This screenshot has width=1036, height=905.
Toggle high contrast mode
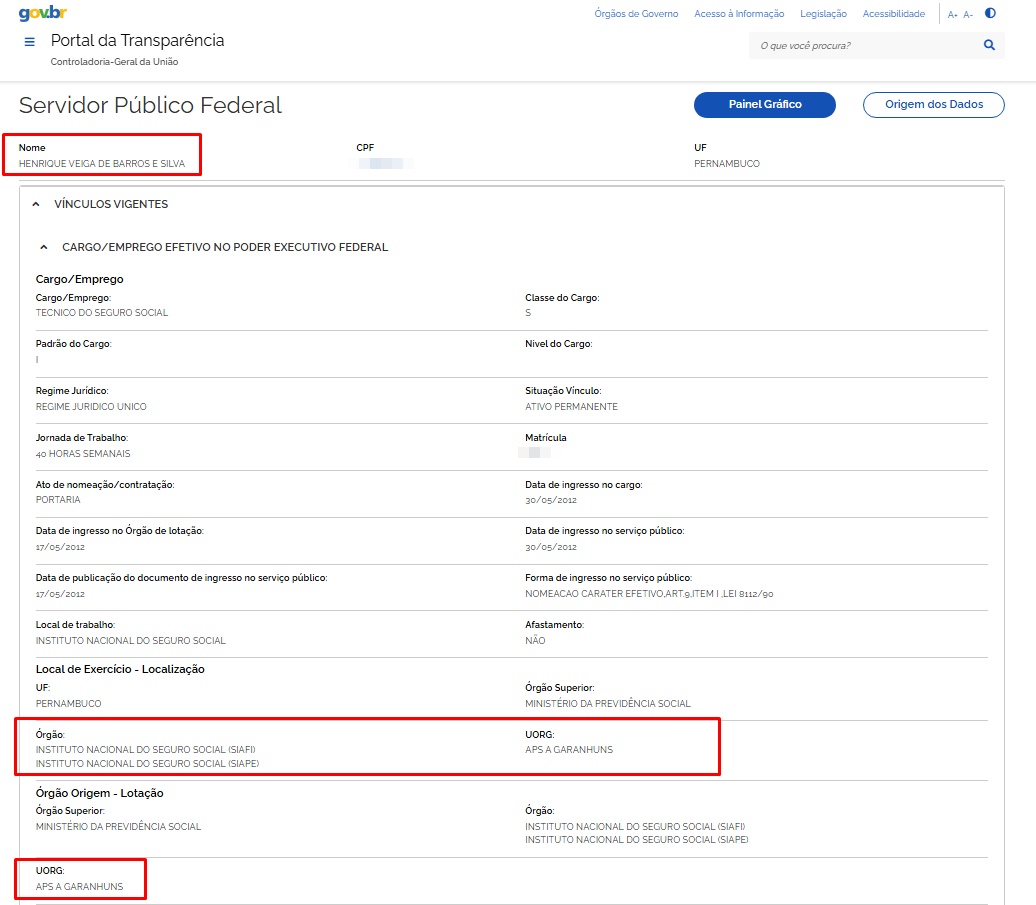click(990, 14)
